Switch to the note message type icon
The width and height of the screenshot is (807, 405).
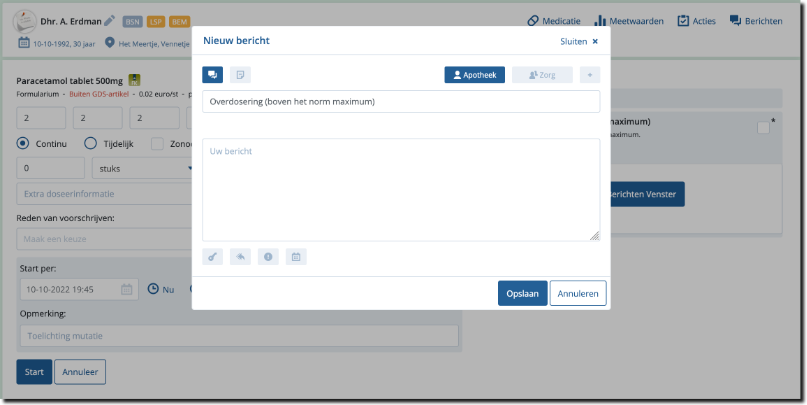pos(240,75)
